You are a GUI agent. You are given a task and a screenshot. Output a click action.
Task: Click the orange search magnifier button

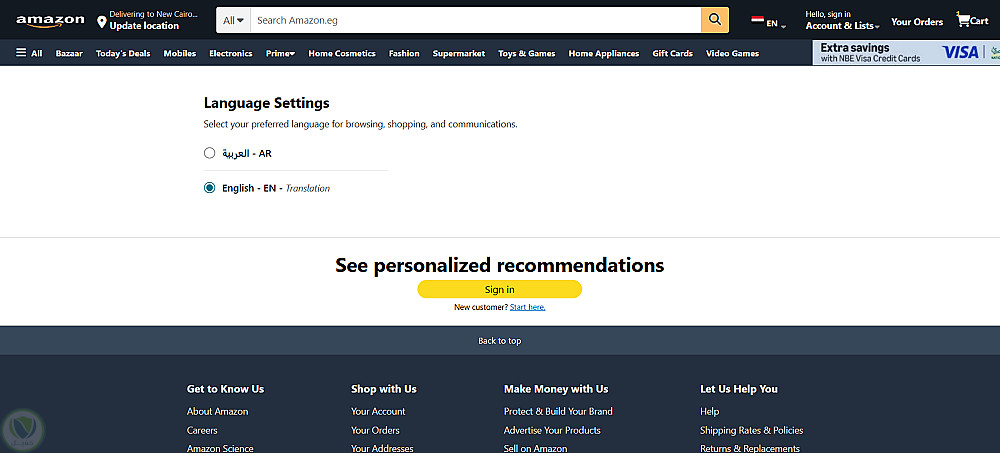(x=715, y=20)
